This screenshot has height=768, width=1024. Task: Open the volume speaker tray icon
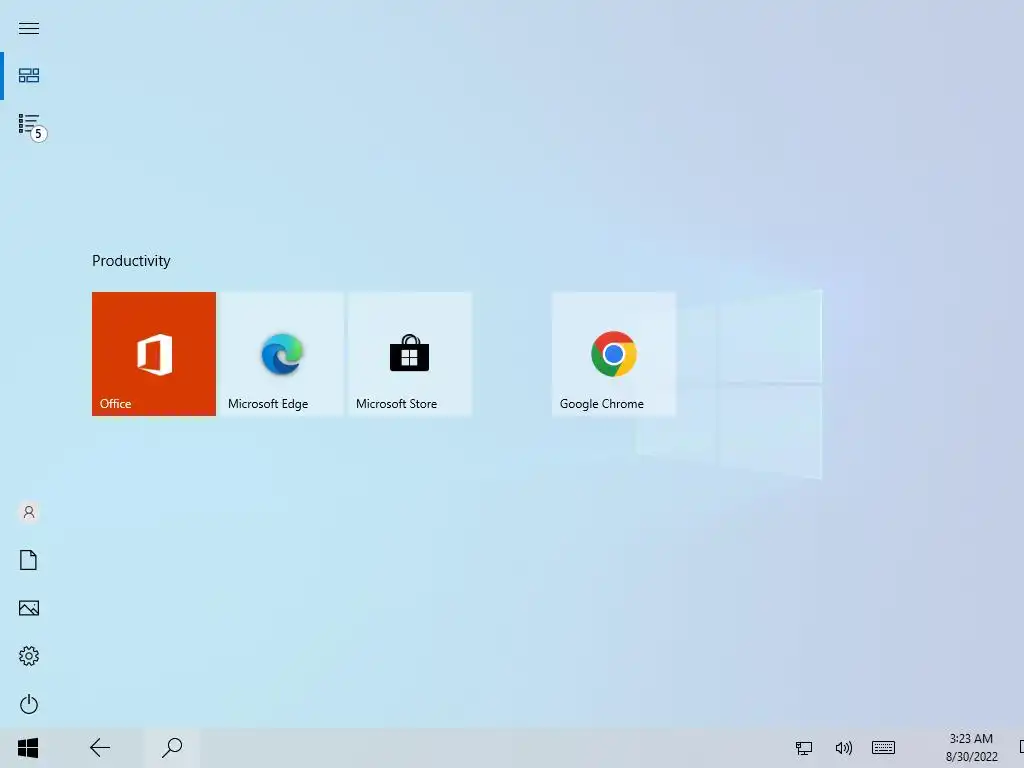844,748
